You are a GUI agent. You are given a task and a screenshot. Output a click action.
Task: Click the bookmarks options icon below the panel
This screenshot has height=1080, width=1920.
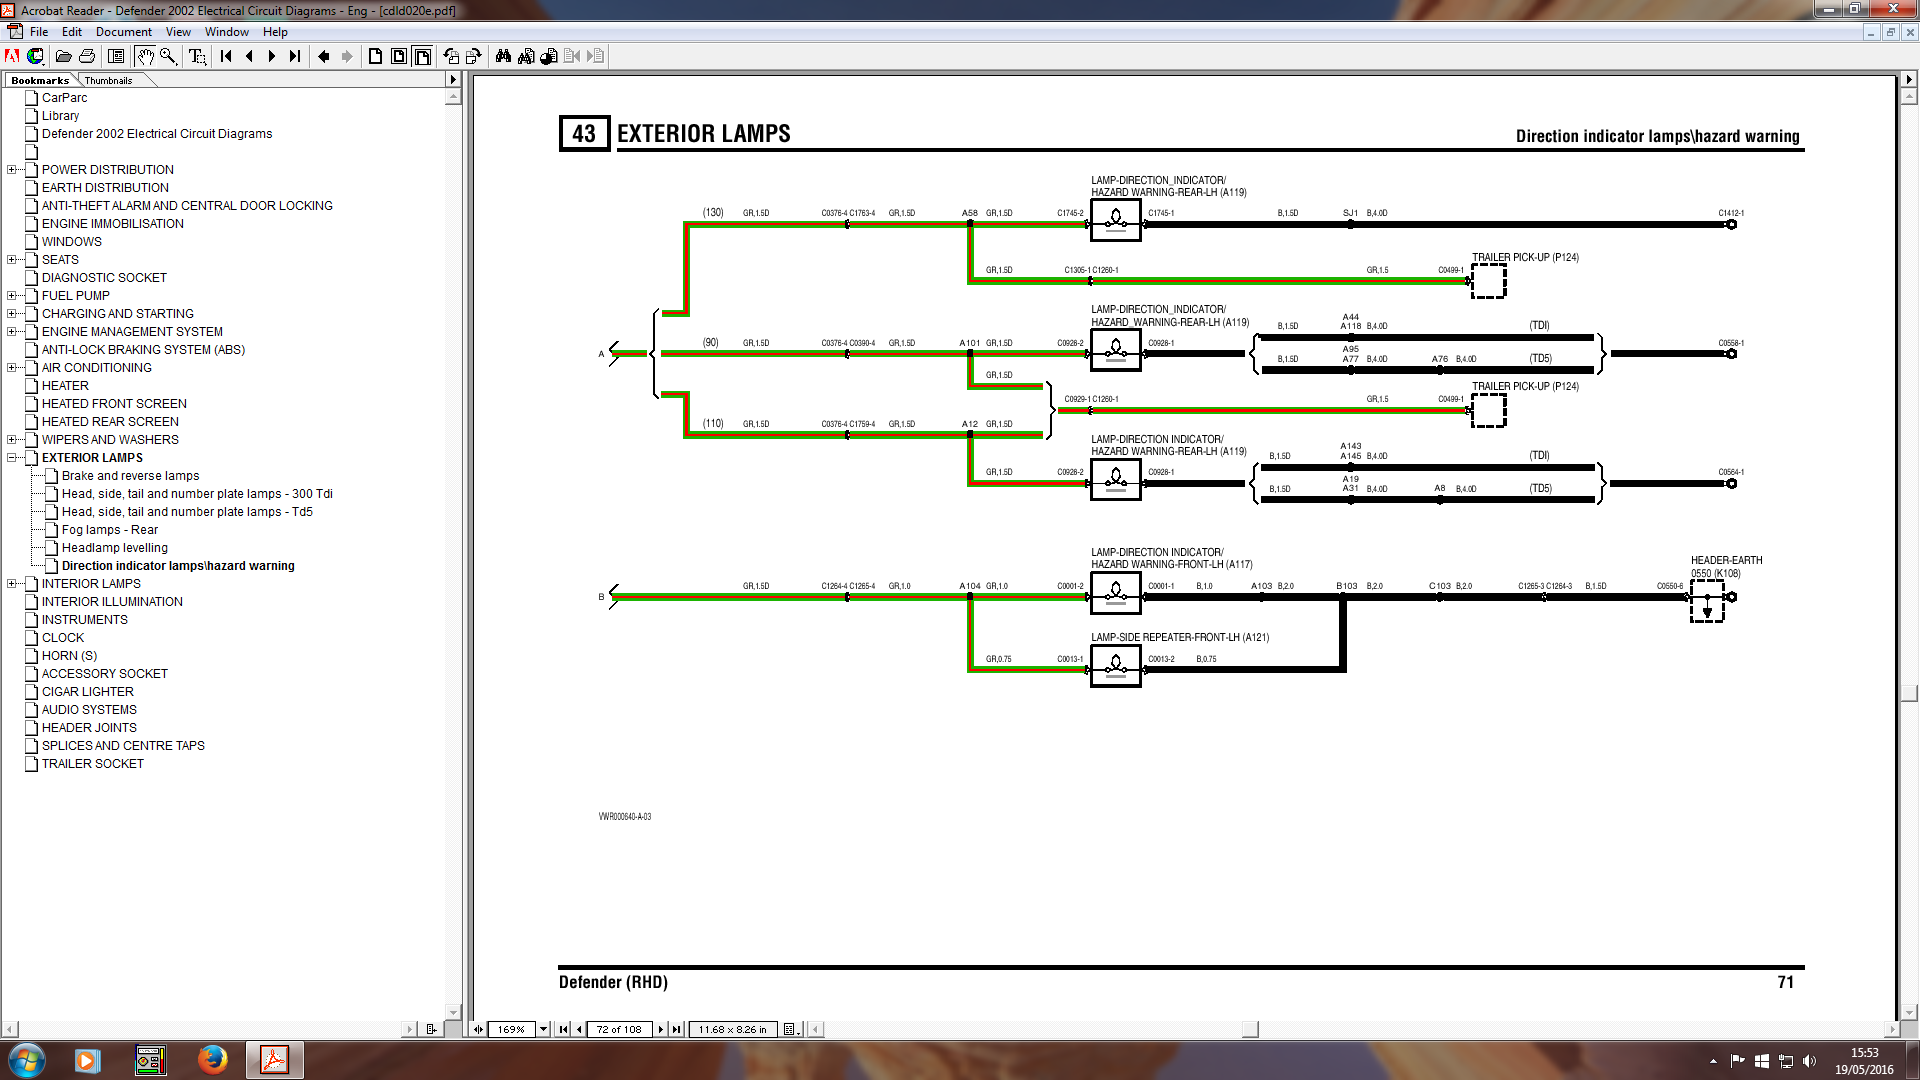pos(431,1029)
